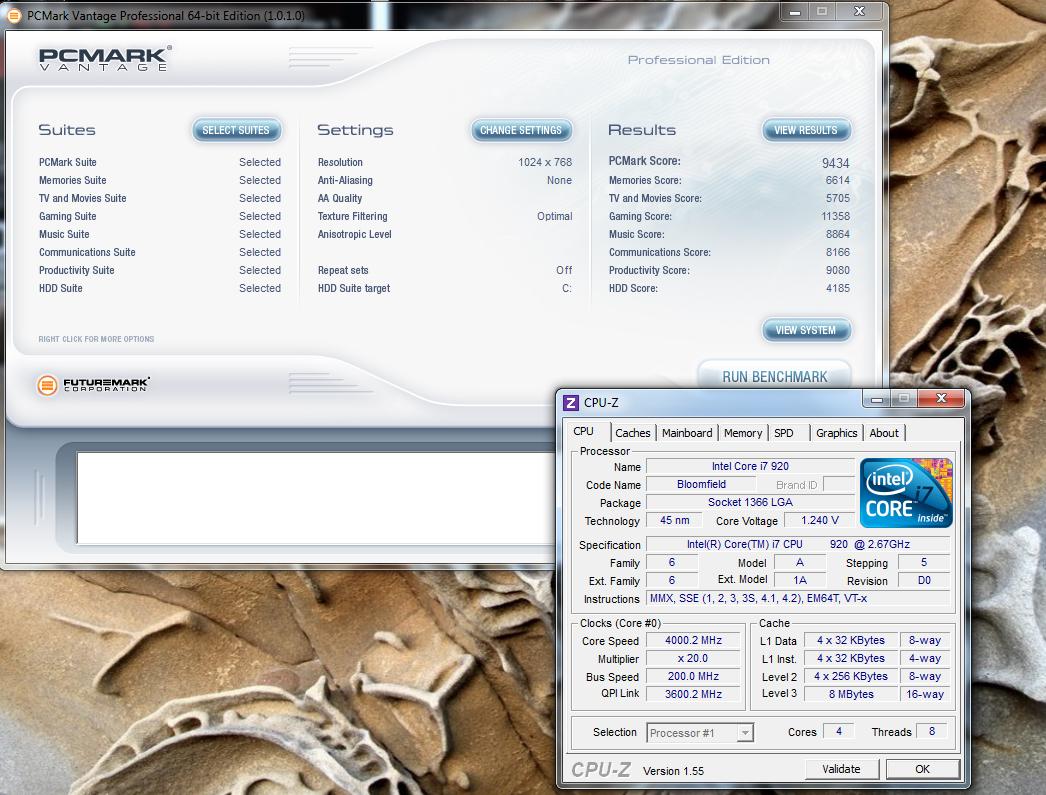Minimize the PCMark Vantage window
The image size is (1046, 795).
tap(795, 11)
